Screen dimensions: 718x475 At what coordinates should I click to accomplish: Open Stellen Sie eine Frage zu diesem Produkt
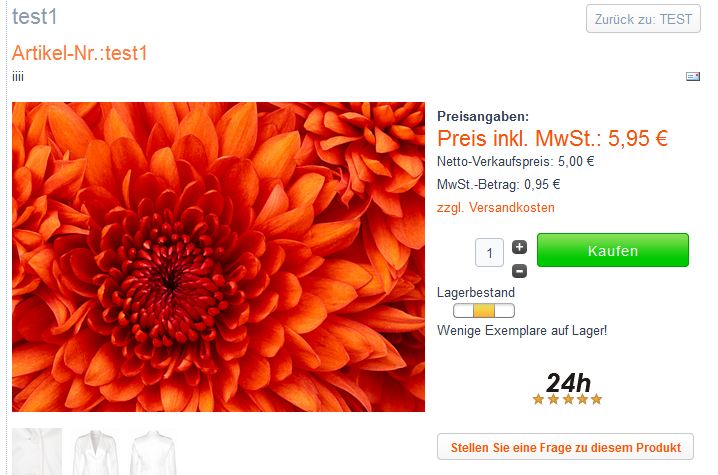(566, 447)
